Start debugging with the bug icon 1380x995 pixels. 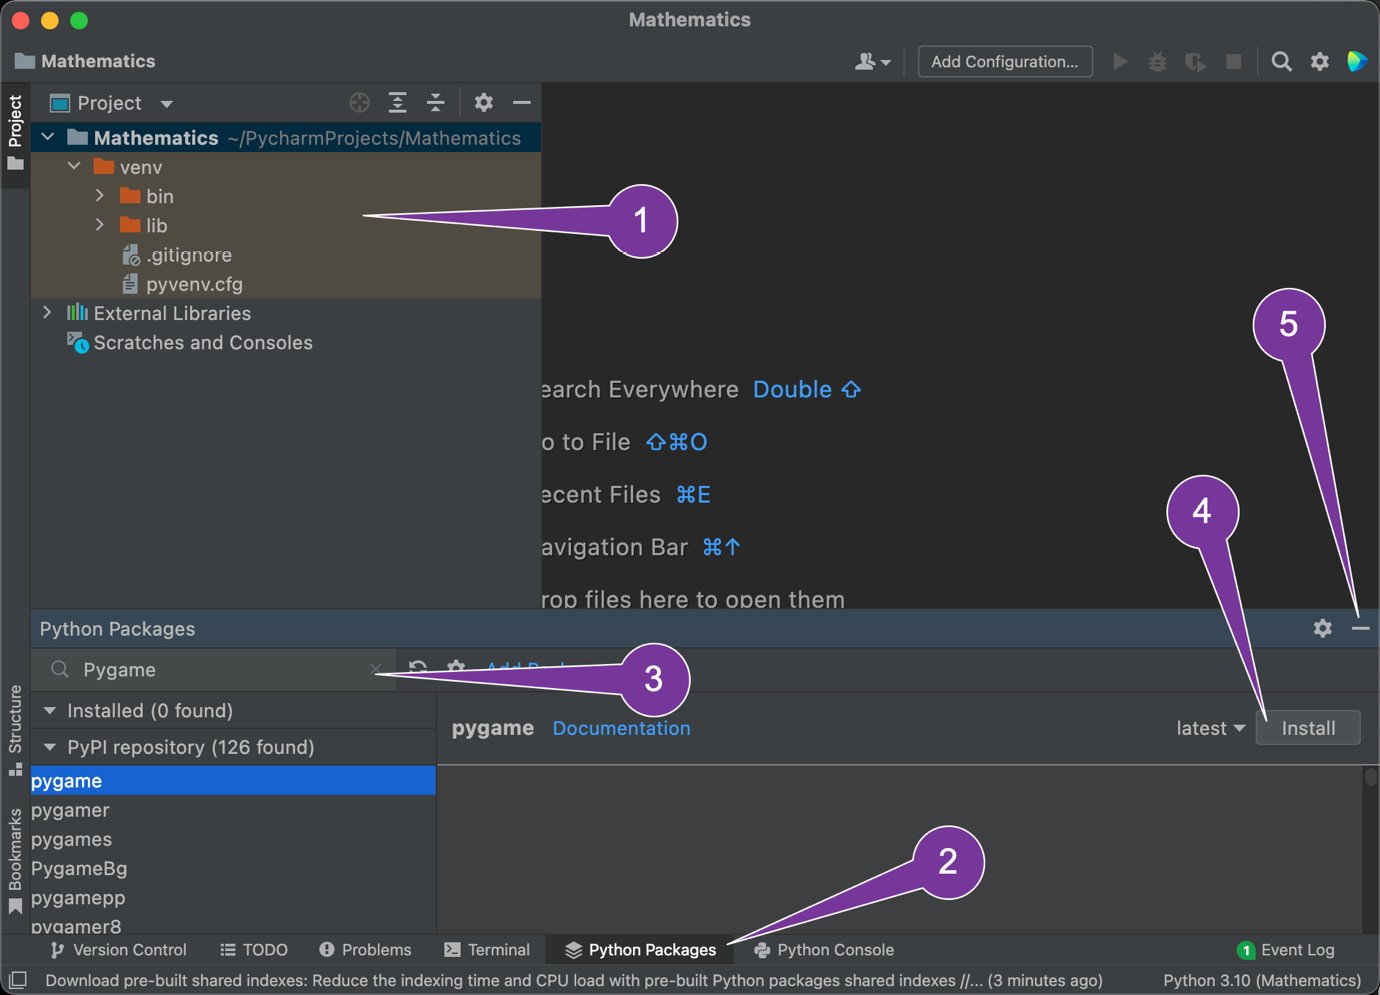click(x=1157, y=61)
